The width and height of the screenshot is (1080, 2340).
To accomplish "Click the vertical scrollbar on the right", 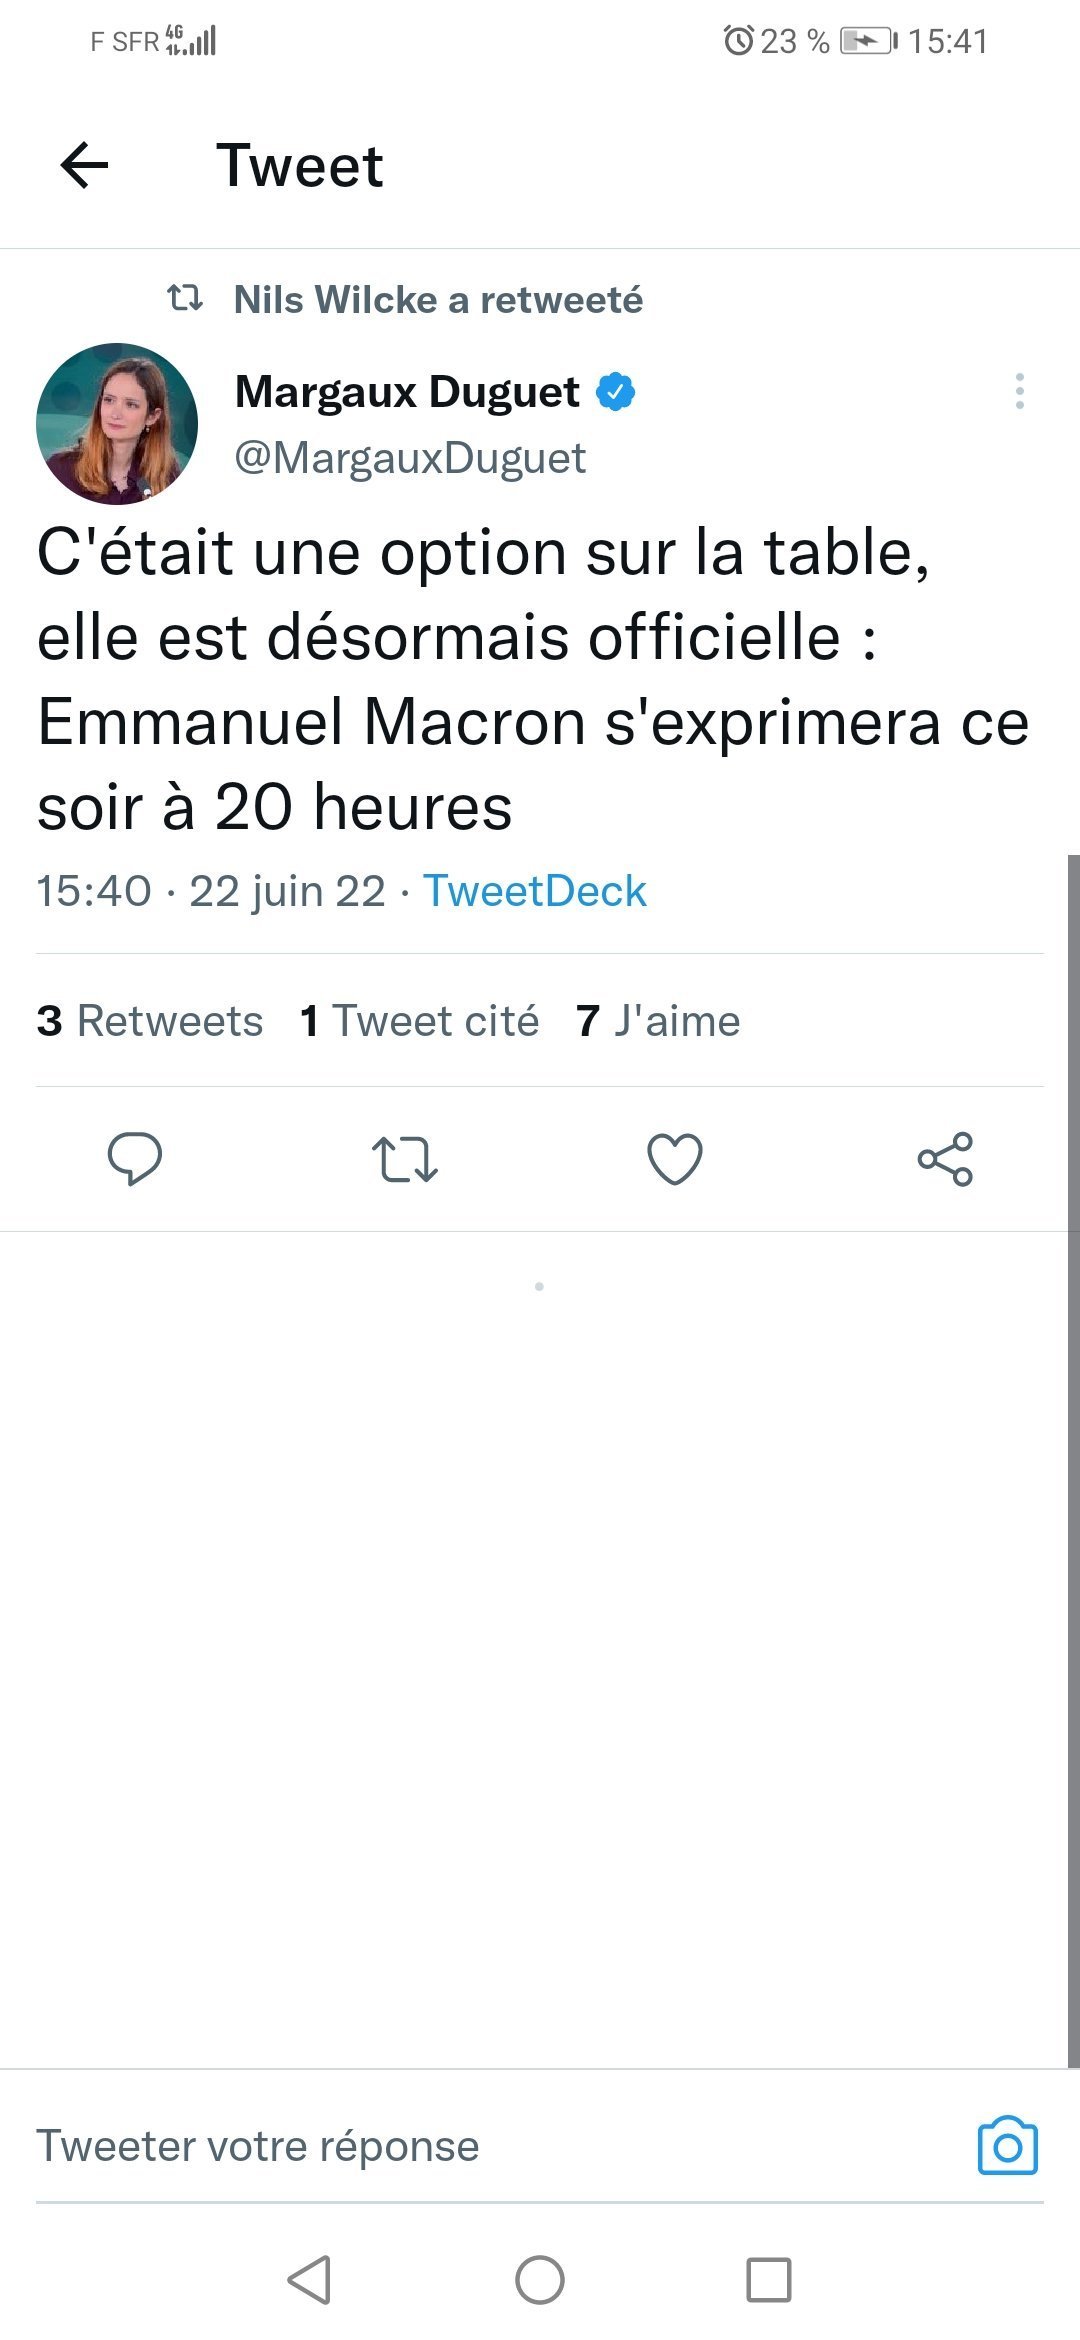I will click(1073, 1460).
